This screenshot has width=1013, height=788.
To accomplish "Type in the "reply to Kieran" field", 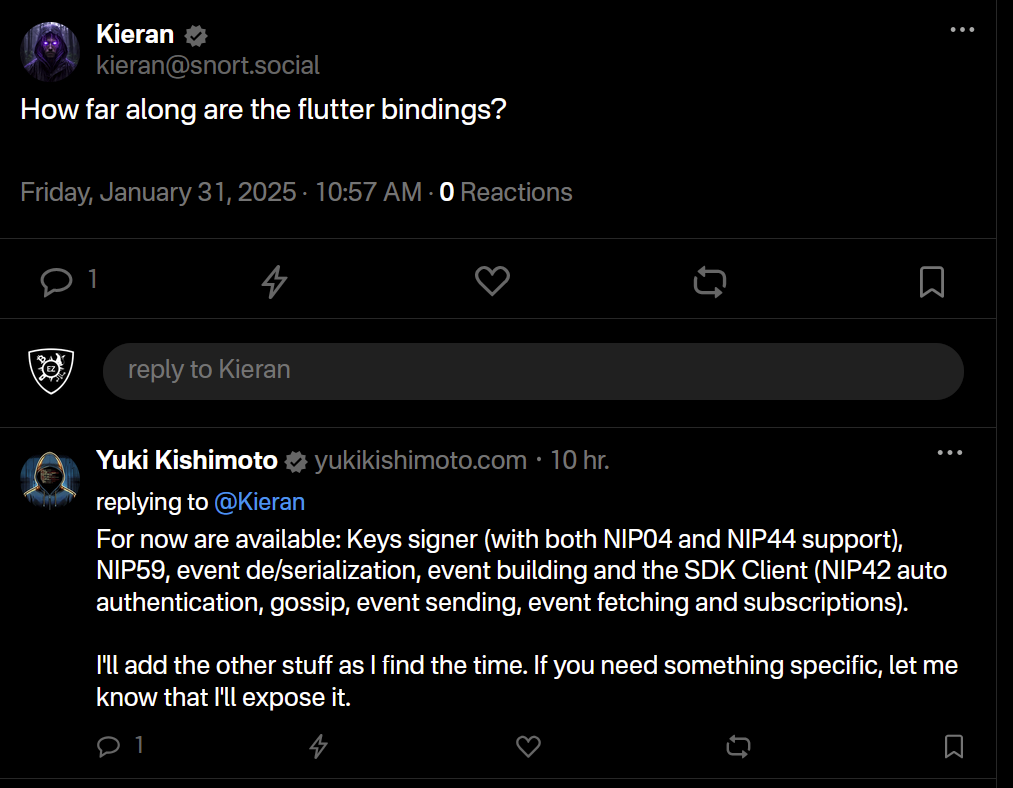I will tap(533, 371).
